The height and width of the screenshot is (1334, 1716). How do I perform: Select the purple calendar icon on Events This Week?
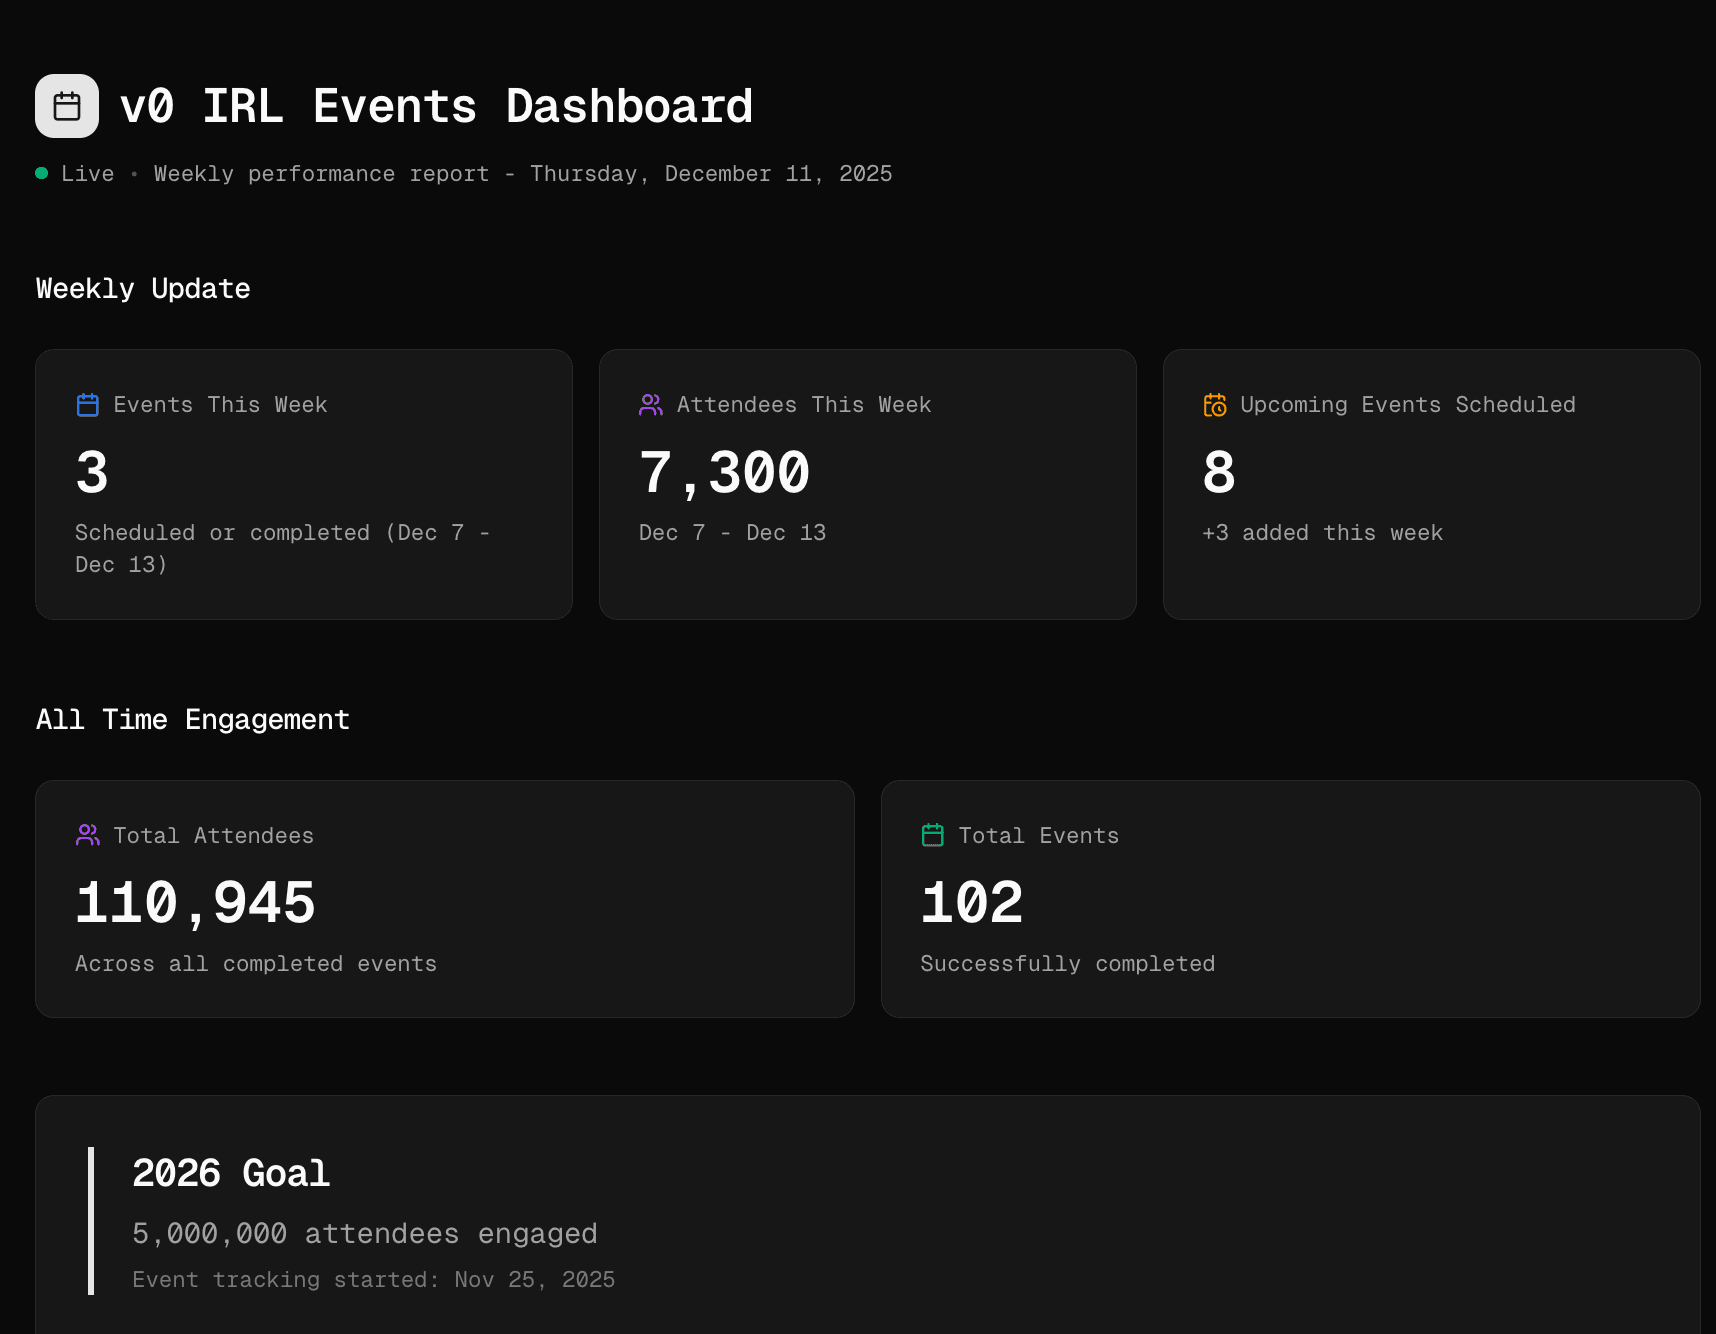point(87,404)
